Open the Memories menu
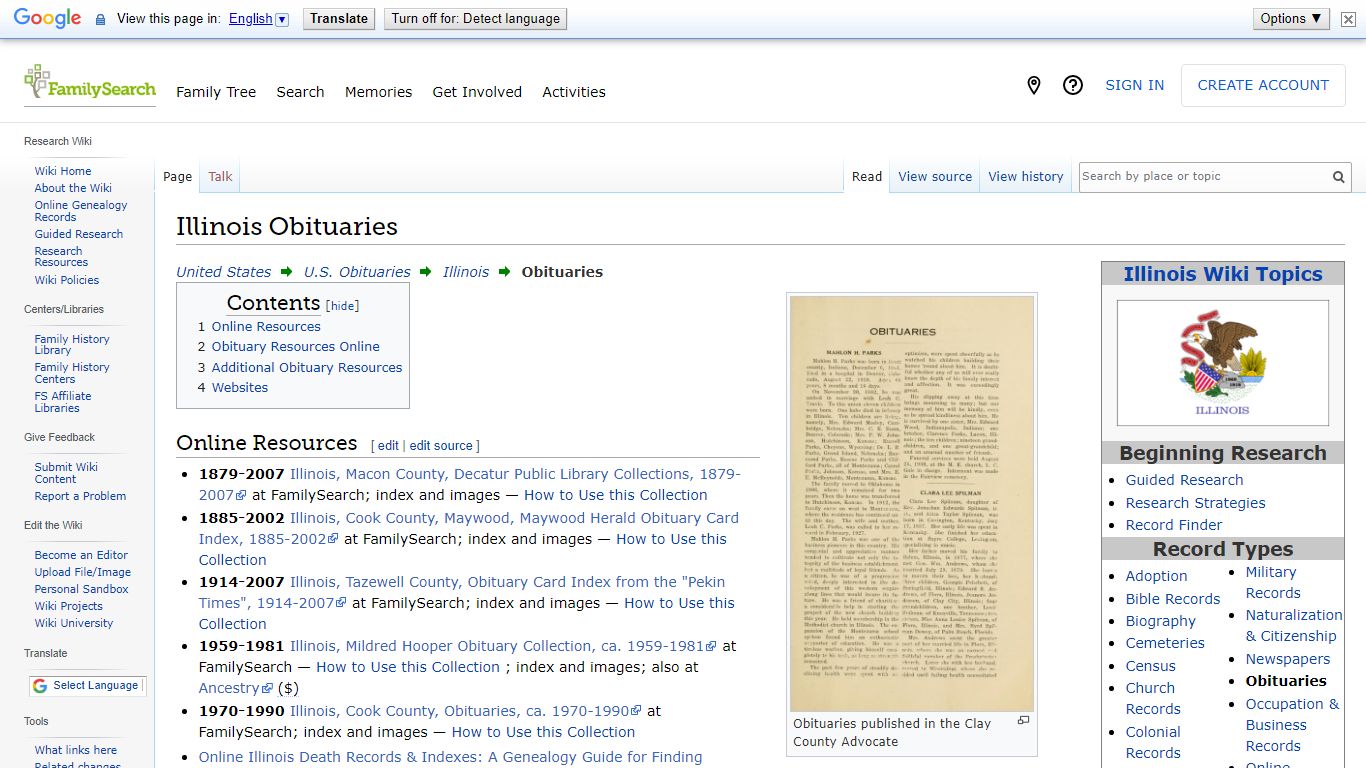Viewport: 1366px width, 768px height. pos(378,92)
